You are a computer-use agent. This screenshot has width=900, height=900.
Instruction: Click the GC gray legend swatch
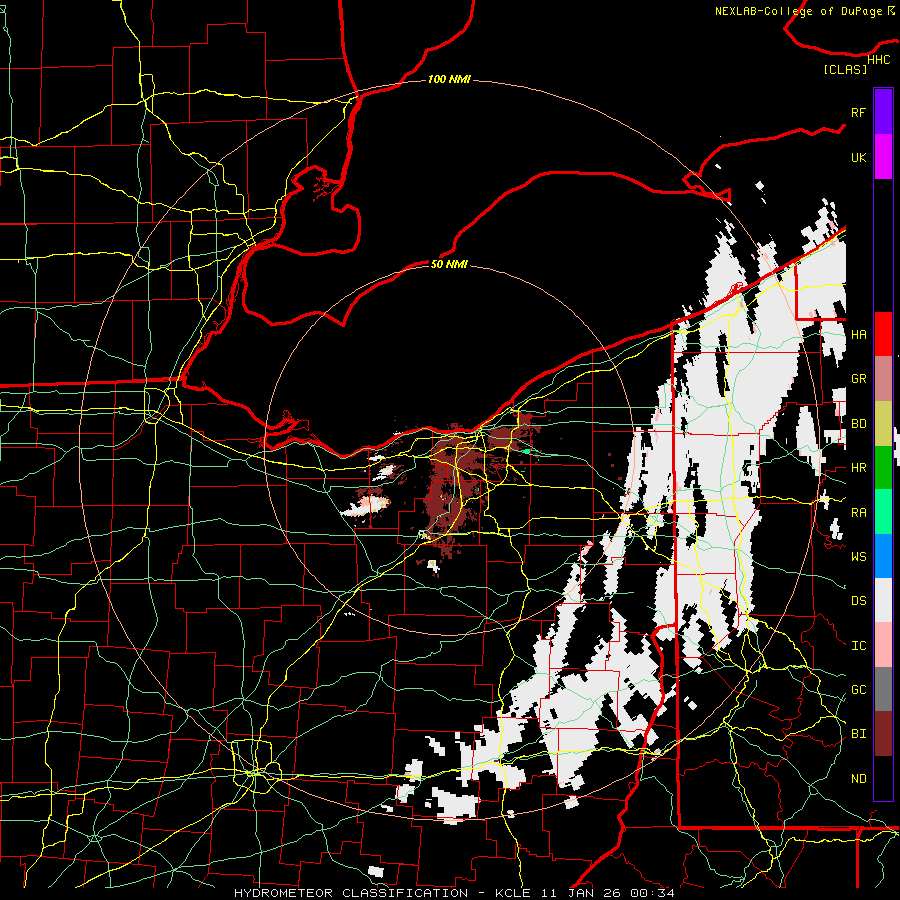(x=883, y=689)
